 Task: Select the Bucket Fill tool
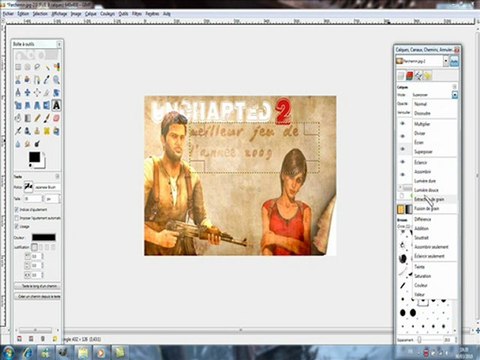point(18,118)
